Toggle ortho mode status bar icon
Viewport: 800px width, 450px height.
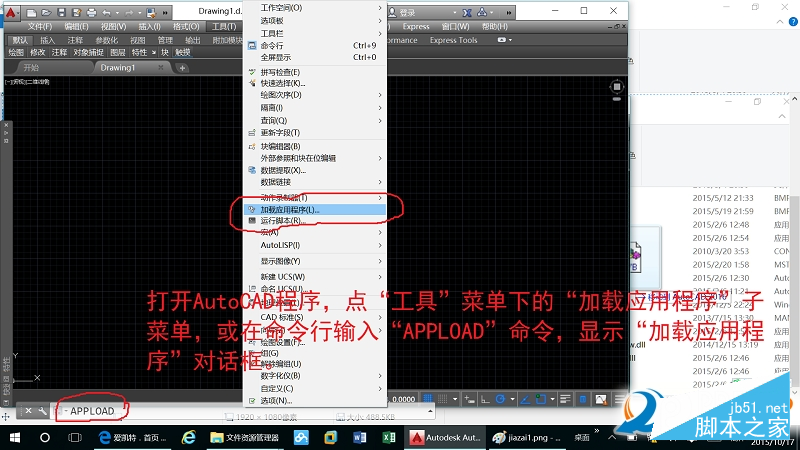pyautogui.click(x=485, y=399)
